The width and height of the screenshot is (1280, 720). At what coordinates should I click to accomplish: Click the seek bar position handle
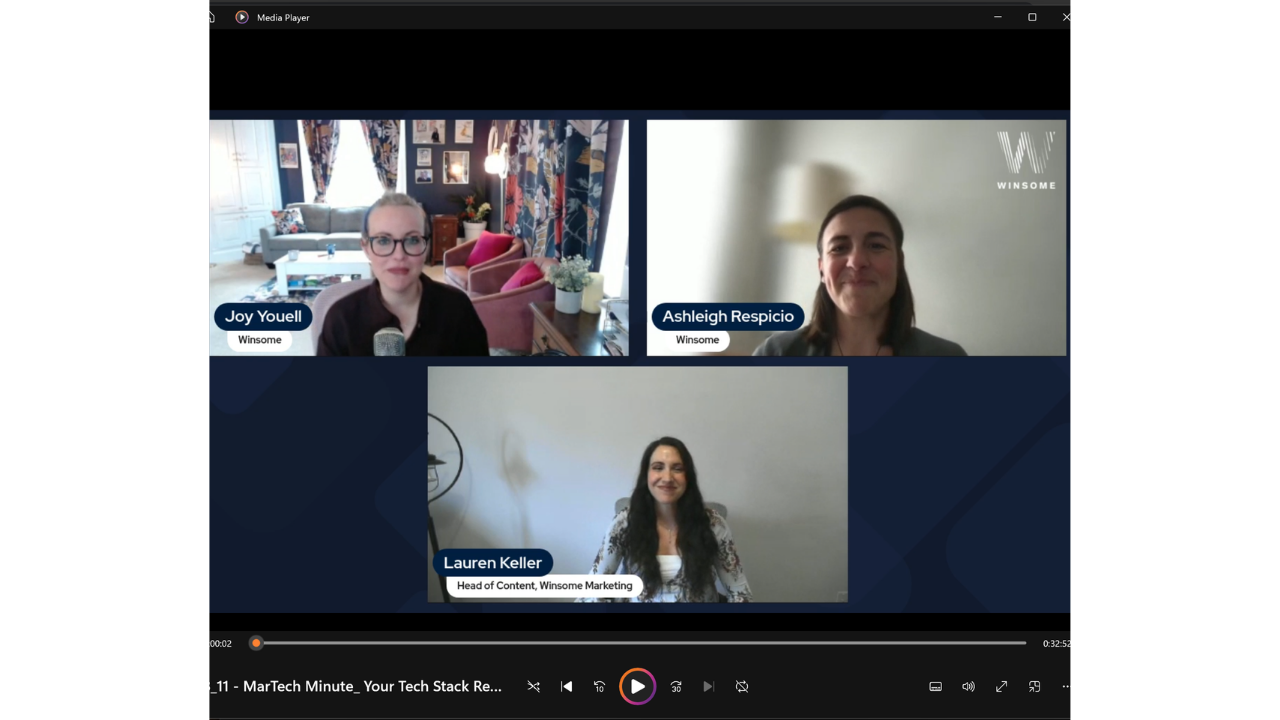[256, 643]
